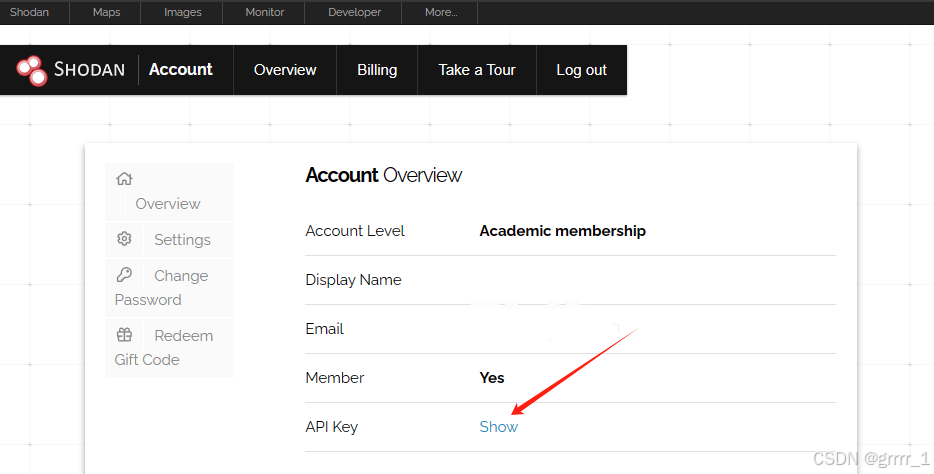The image size is (934, 474).
Task: Click Log out
Action: [581, 70]
